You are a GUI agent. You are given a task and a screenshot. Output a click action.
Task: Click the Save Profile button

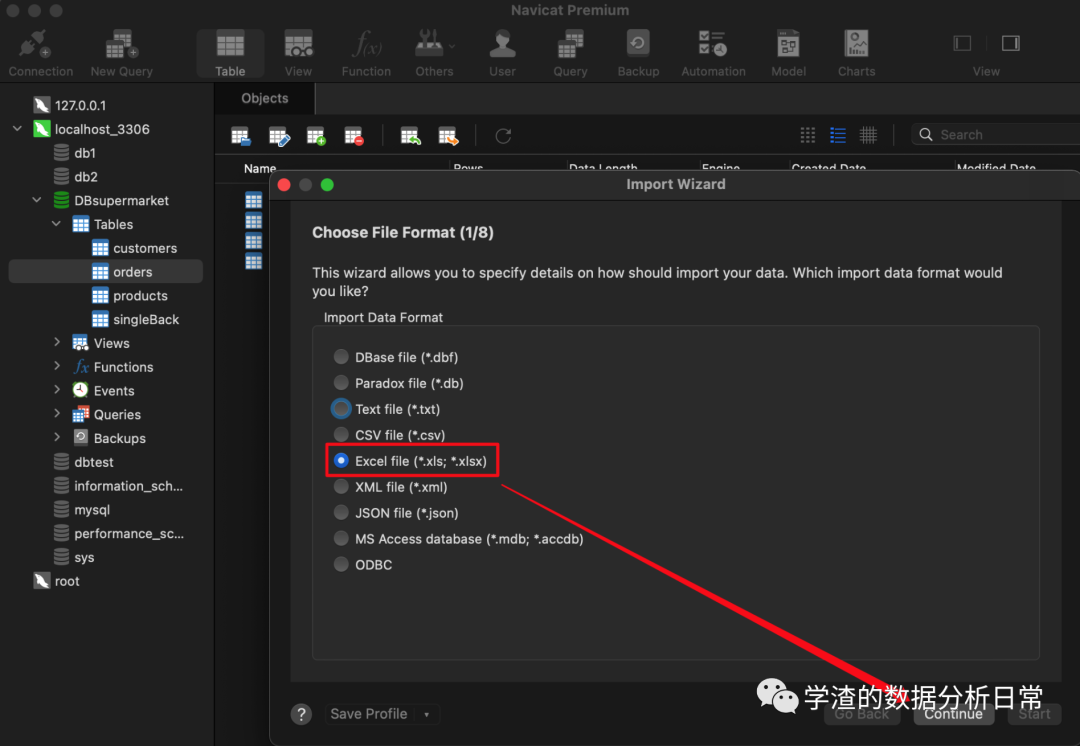pyautogui.click(x=369, y=714)
